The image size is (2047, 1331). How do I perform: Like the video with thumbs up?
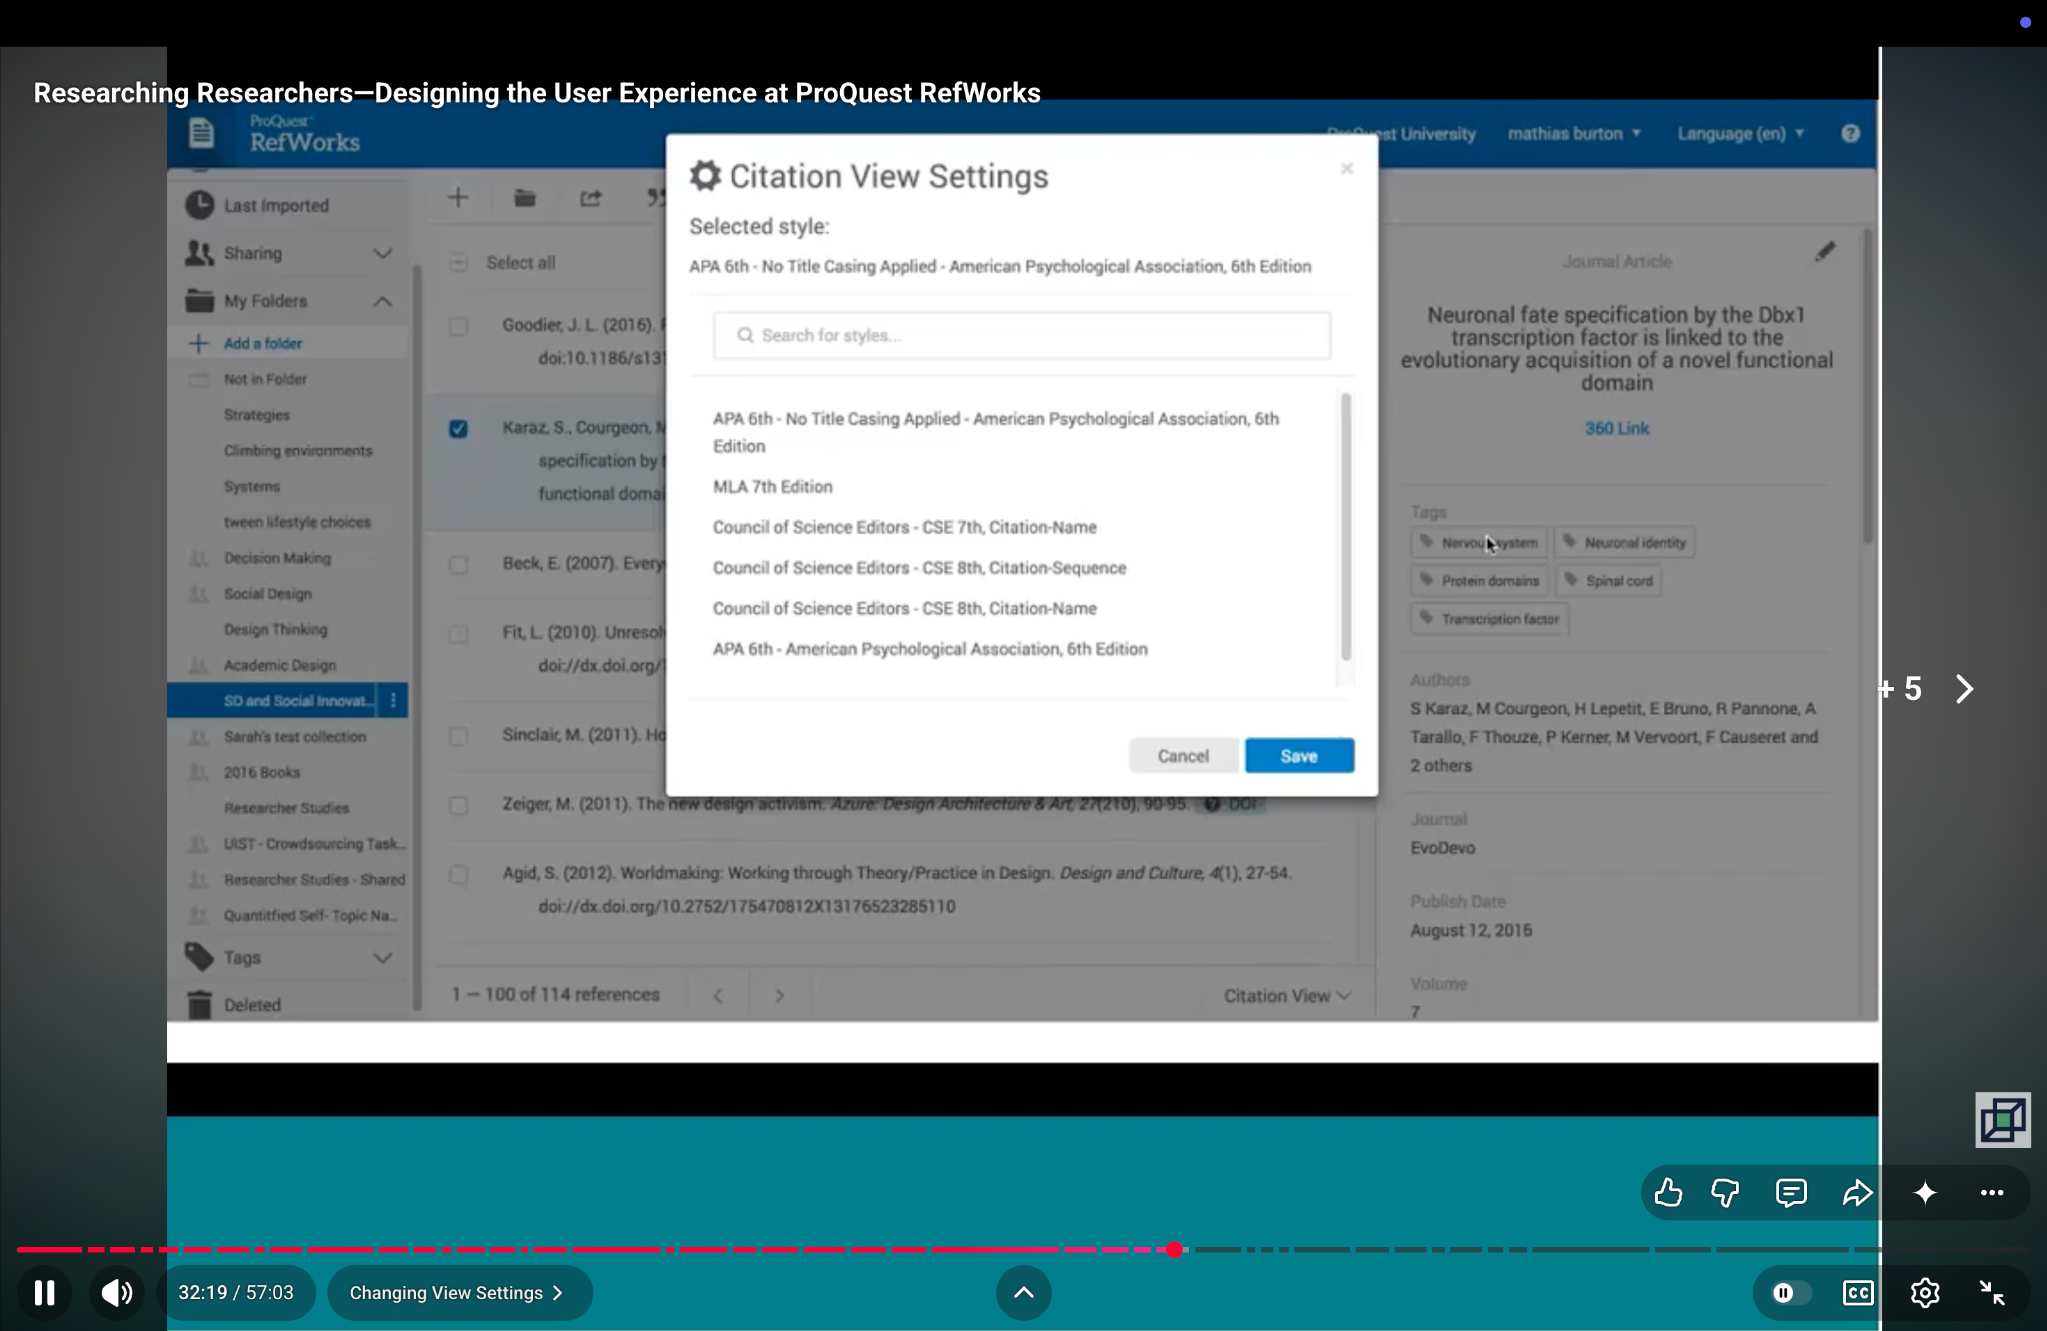pos(1667,1192)
